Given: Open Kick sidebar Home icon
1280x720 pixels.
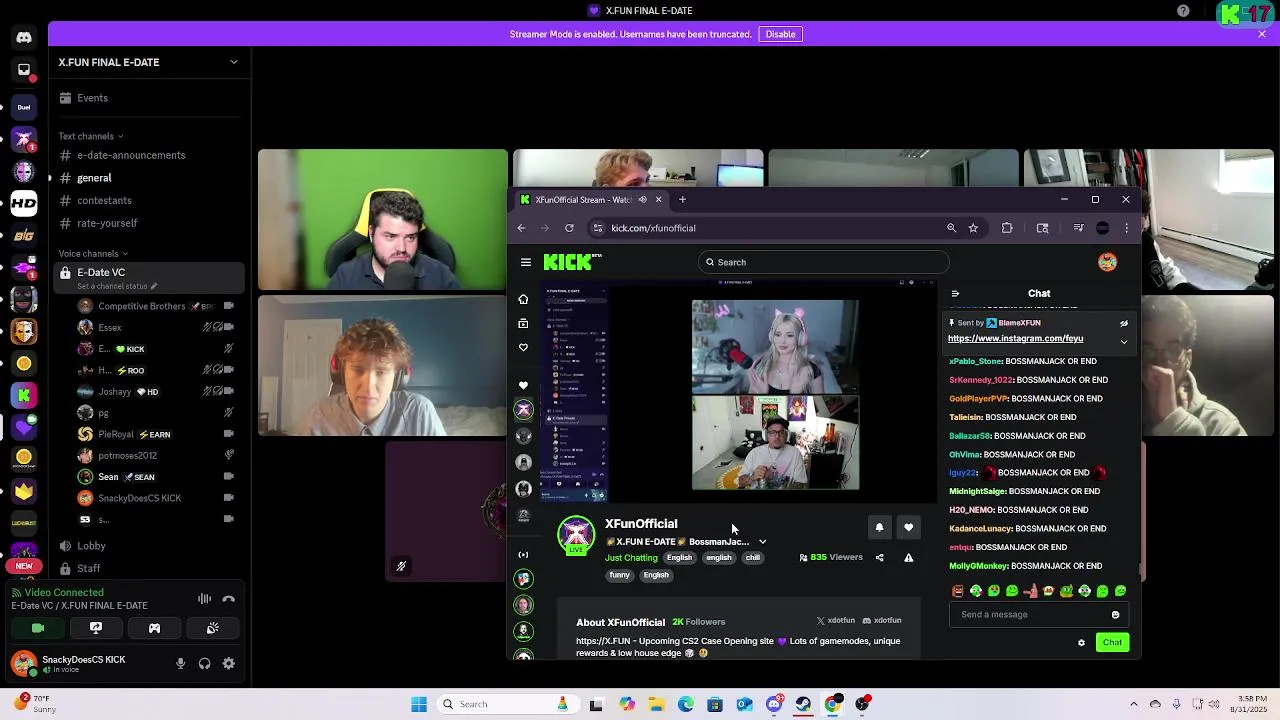Looking at the screenshot, I should (x=523, y=299).
